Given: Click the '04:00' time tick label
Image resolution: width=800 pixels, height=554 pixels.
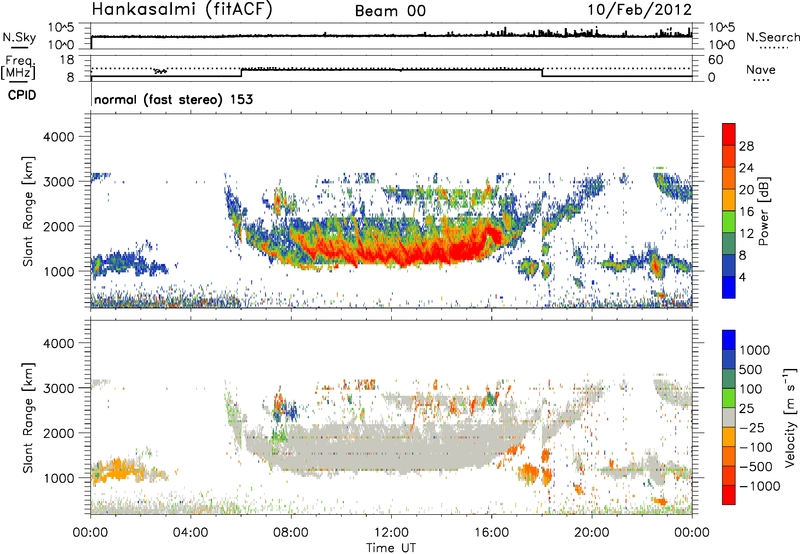Looking at the screenshot, I should pyautogui.click(x=190, y=533).
